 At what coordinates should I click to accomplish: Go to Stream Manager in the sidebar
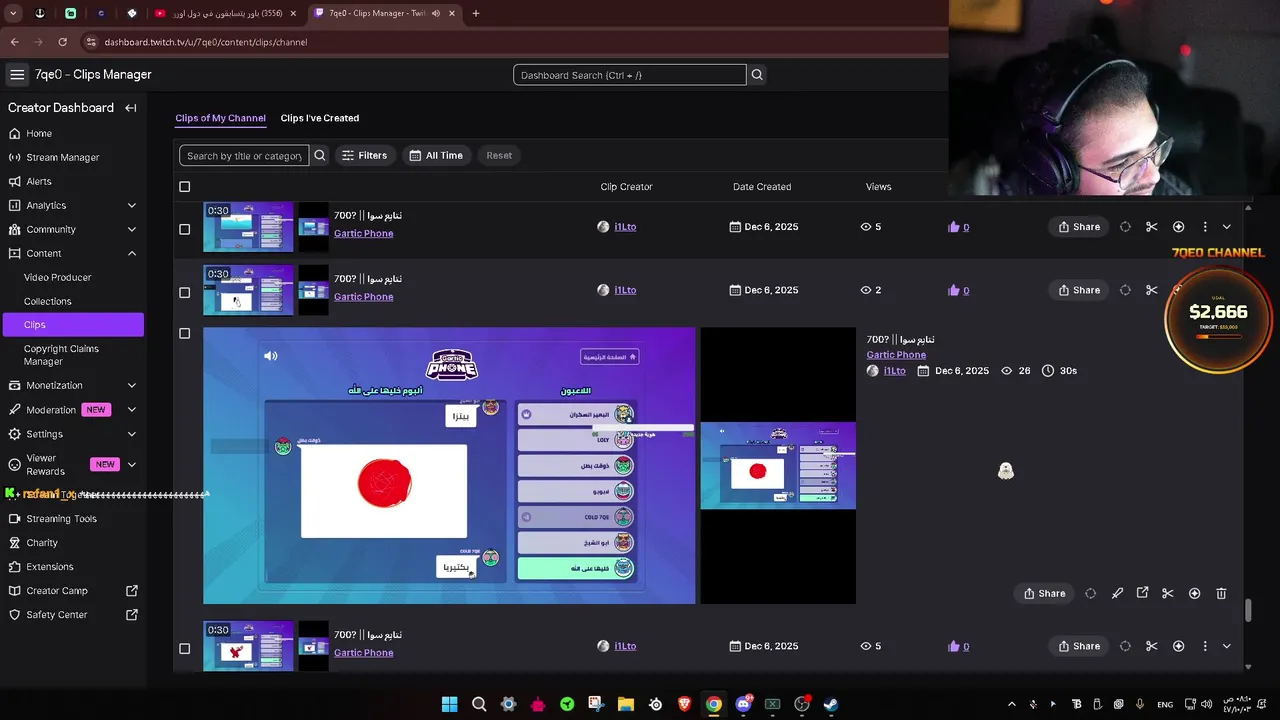(63, 157)
